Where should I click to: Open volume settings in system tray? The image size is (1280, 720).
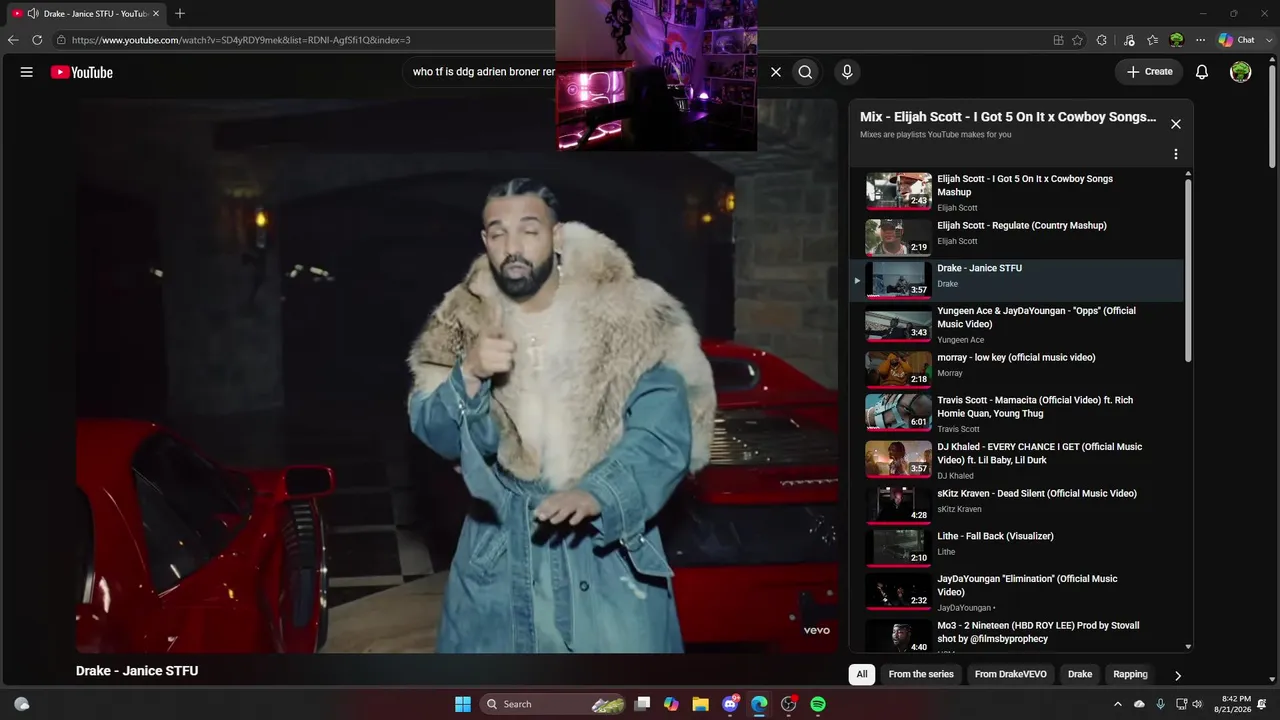click(1198, 704)
